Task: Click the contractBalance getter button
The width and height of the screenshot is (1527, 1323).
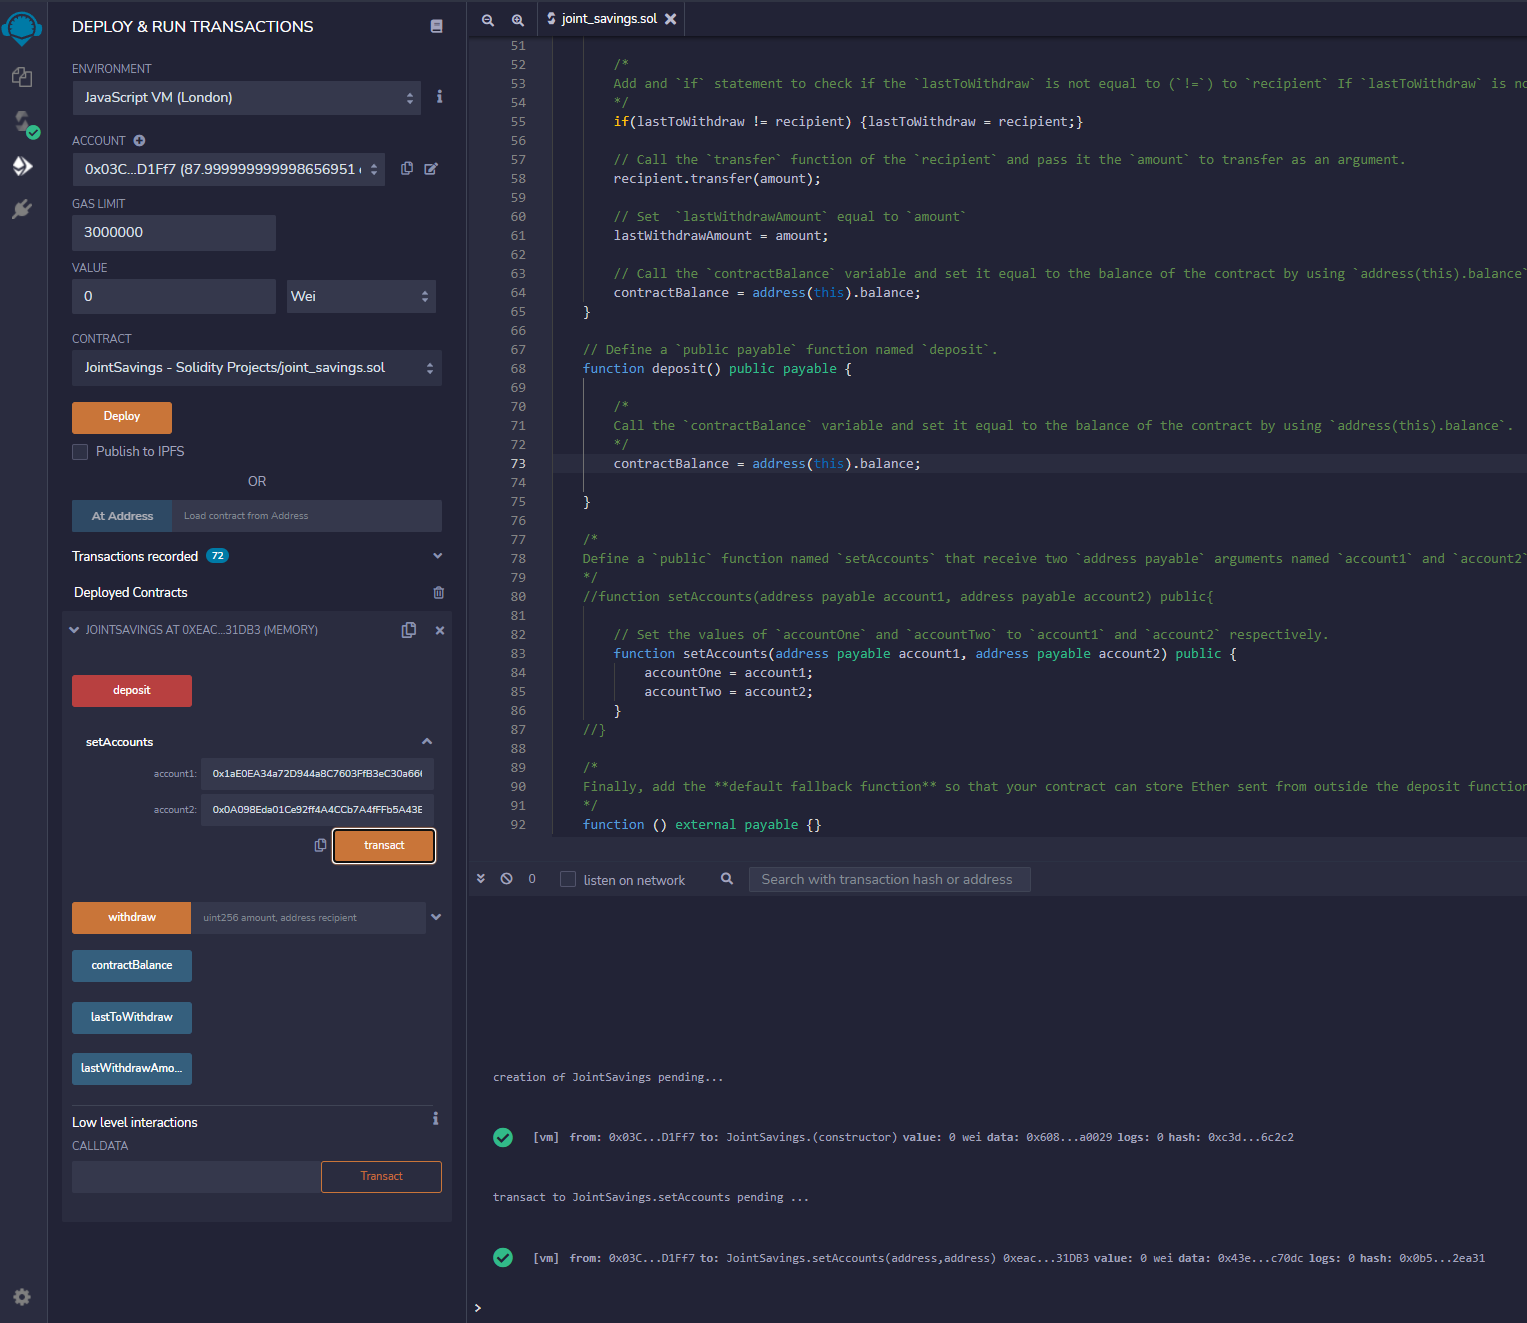Action: [132, 966]
